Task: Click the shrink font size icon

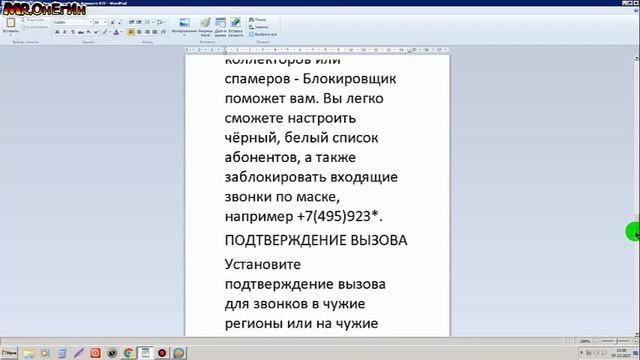Action: [x=120, y=23]
